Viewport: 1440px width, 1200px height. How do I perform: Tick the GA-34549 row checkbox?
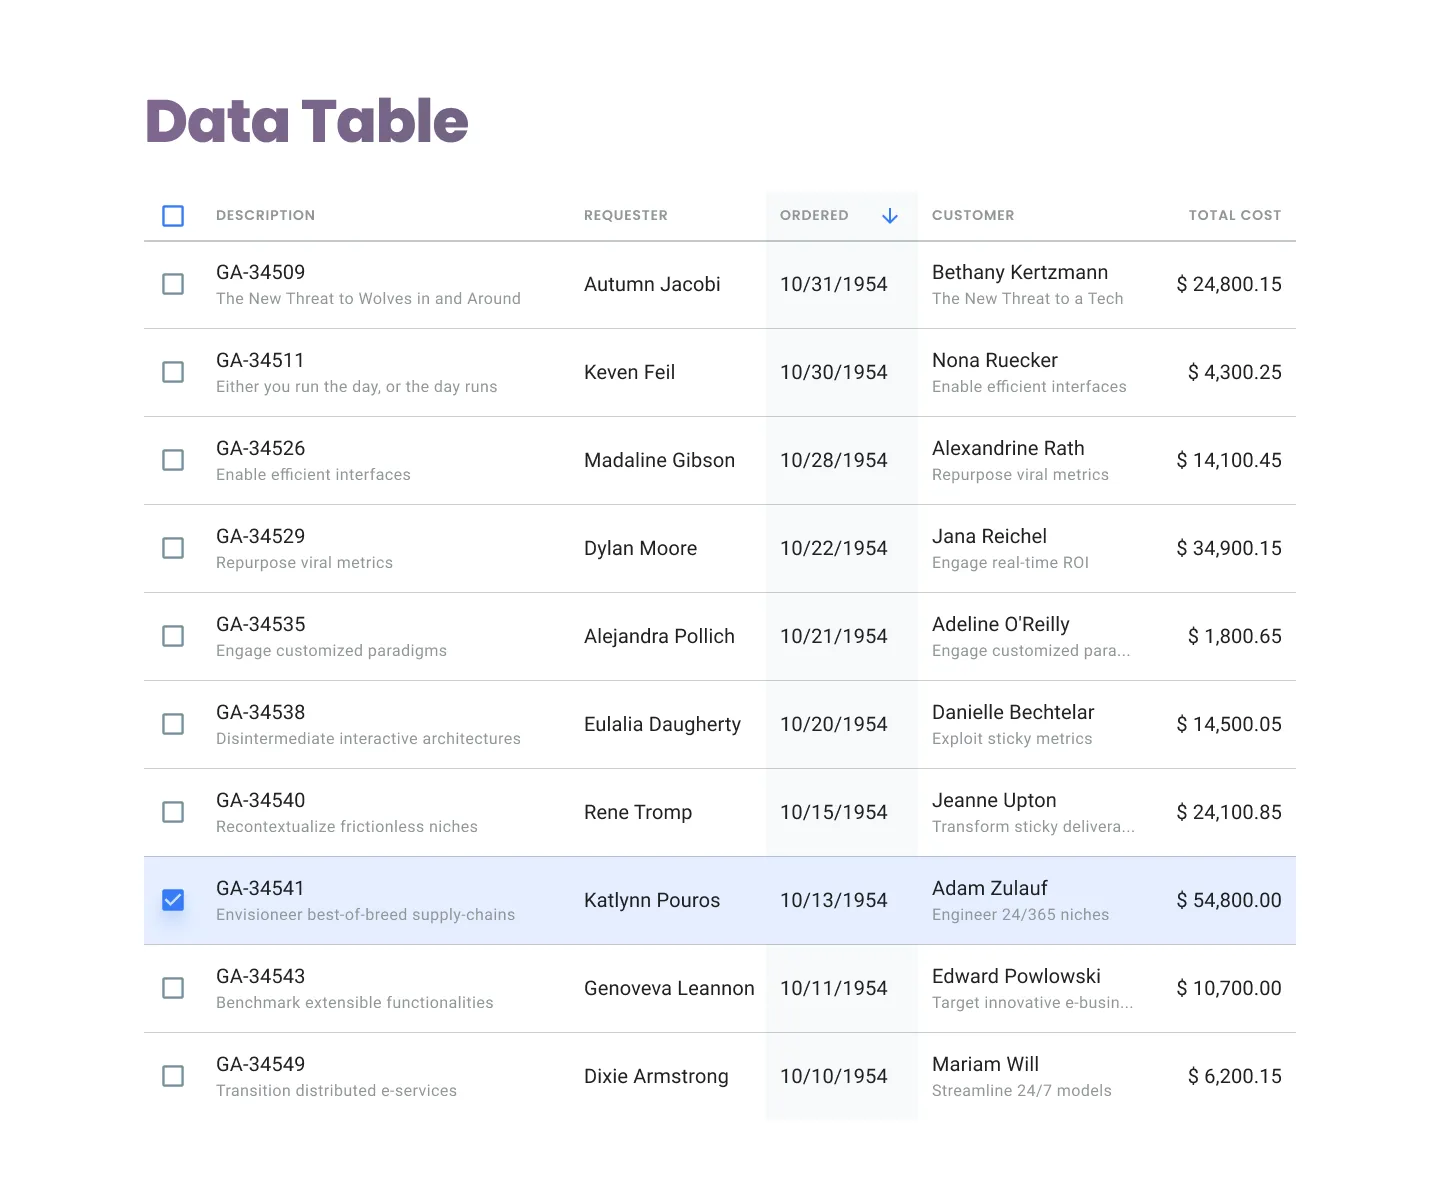(x=173, y=1076)
